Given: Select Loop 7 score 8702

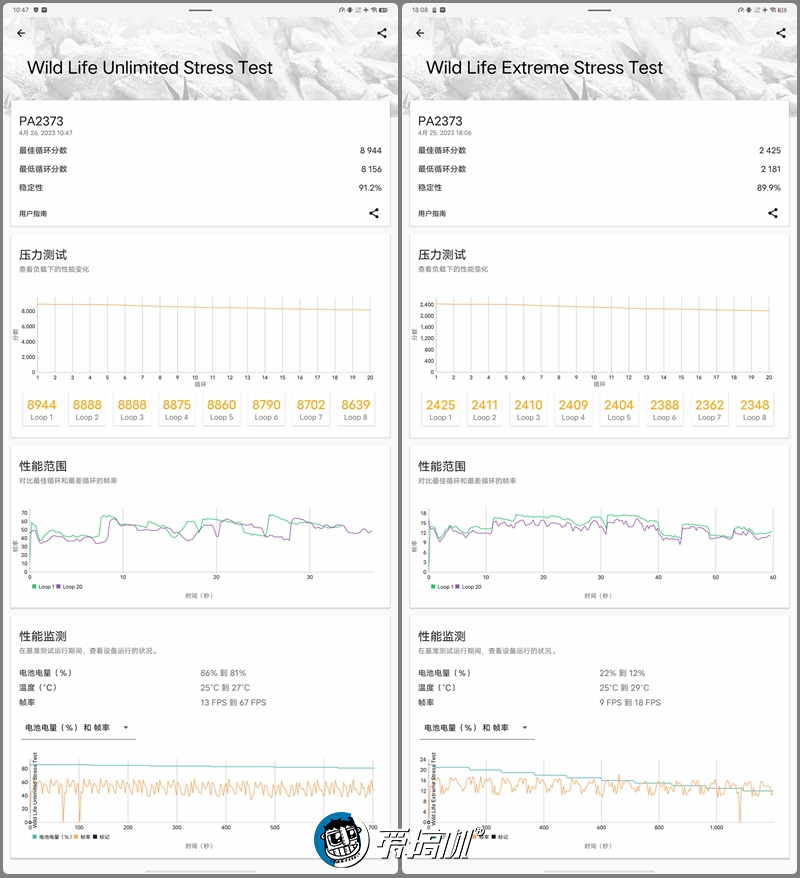Looking at the screenshot, I should pyautogui.click(x=311, y=409).
